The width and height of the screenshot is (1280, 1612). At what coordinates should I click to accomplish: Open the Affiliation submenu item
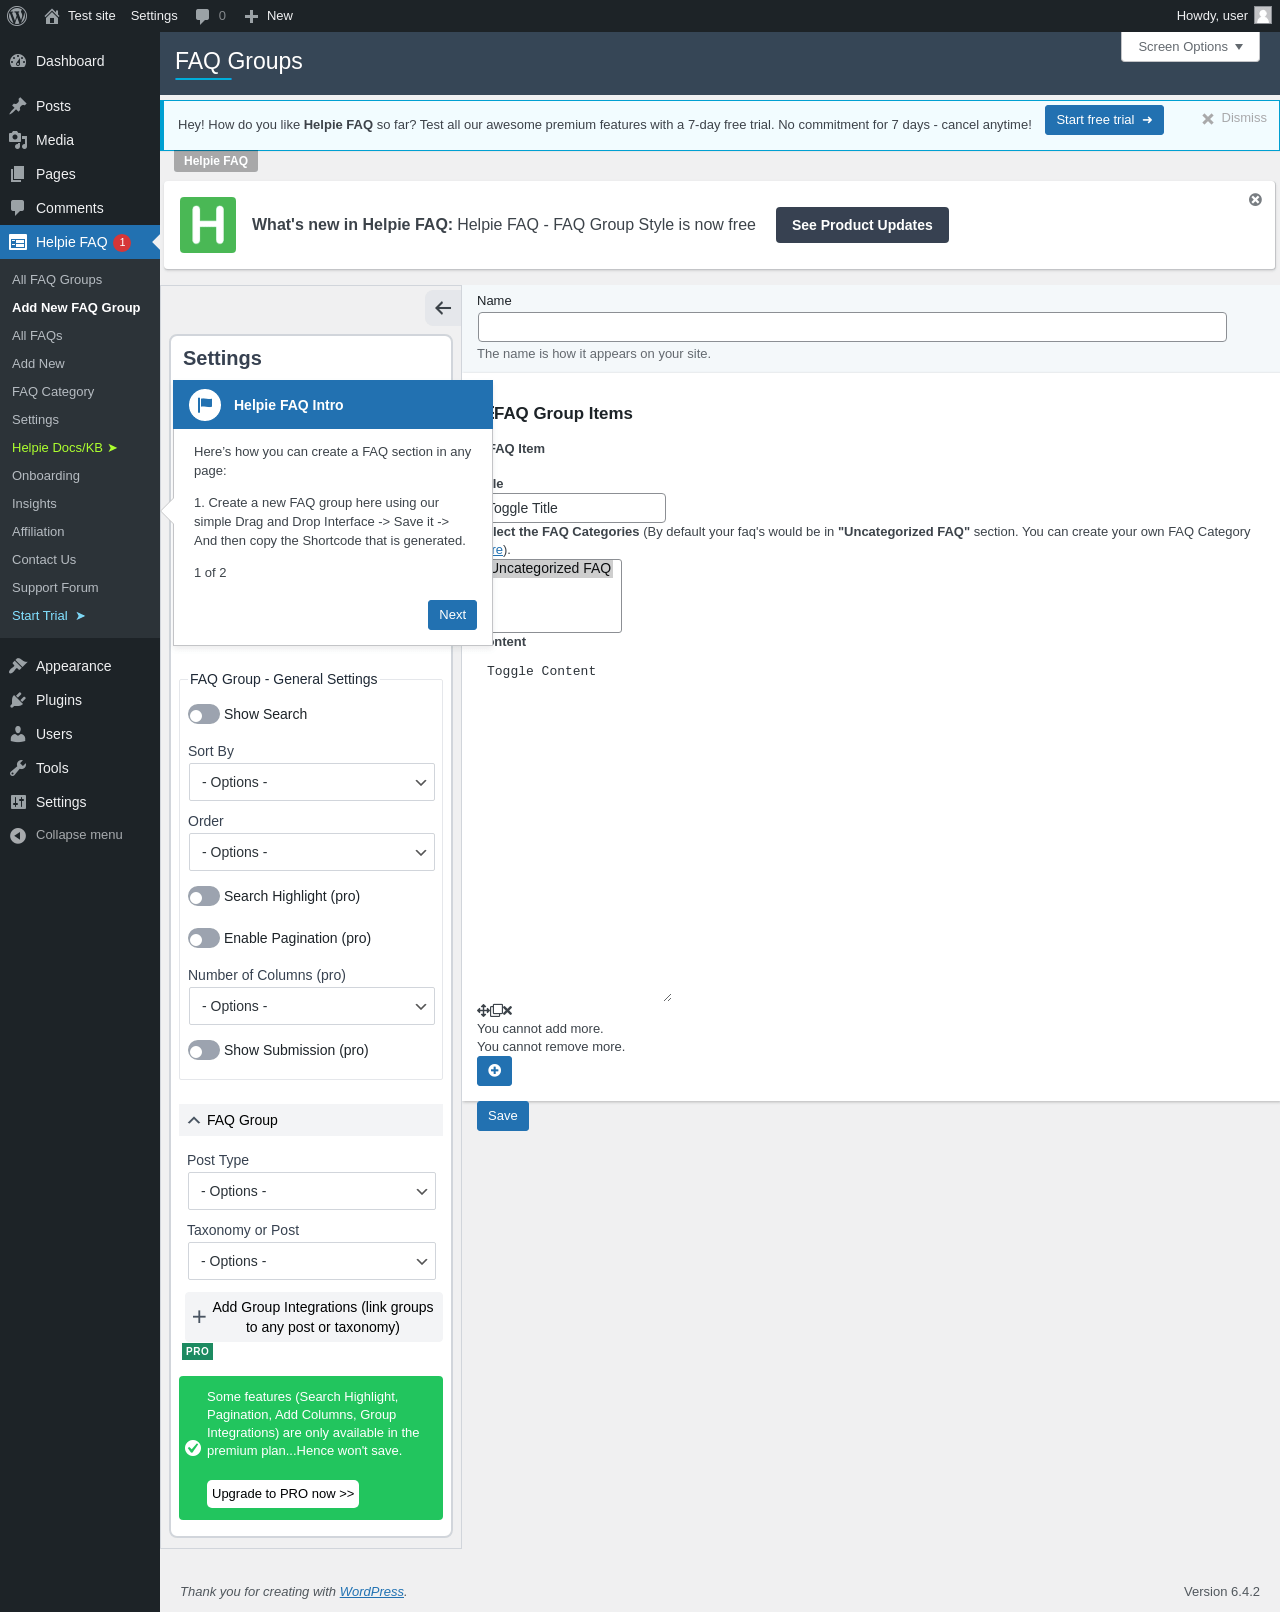(x=38, y=532)
